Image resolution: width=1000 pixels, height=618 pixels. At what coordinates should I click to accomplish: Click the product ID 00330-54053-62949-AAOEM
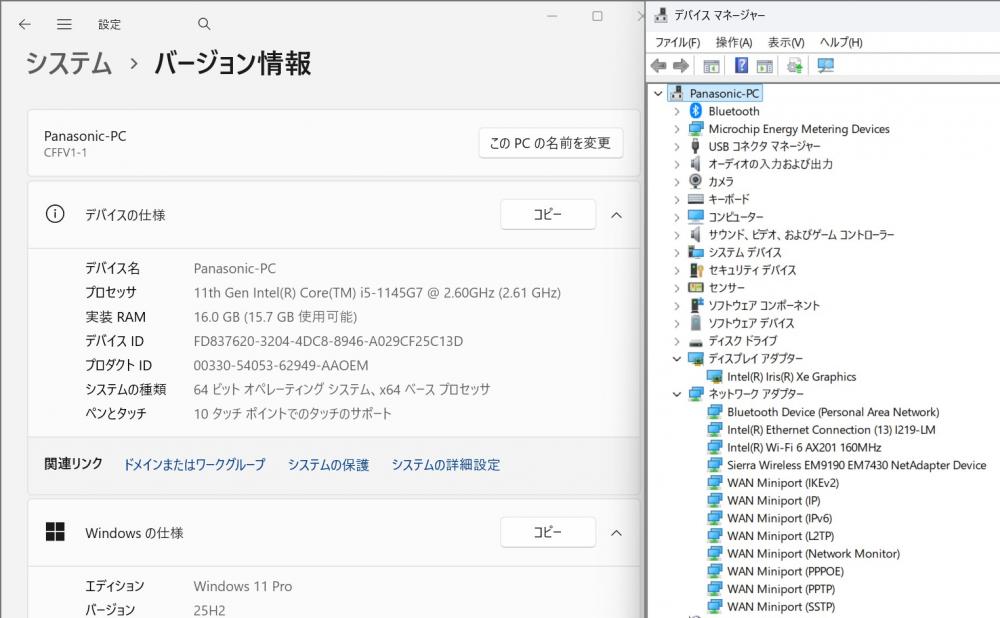point(281,365)
